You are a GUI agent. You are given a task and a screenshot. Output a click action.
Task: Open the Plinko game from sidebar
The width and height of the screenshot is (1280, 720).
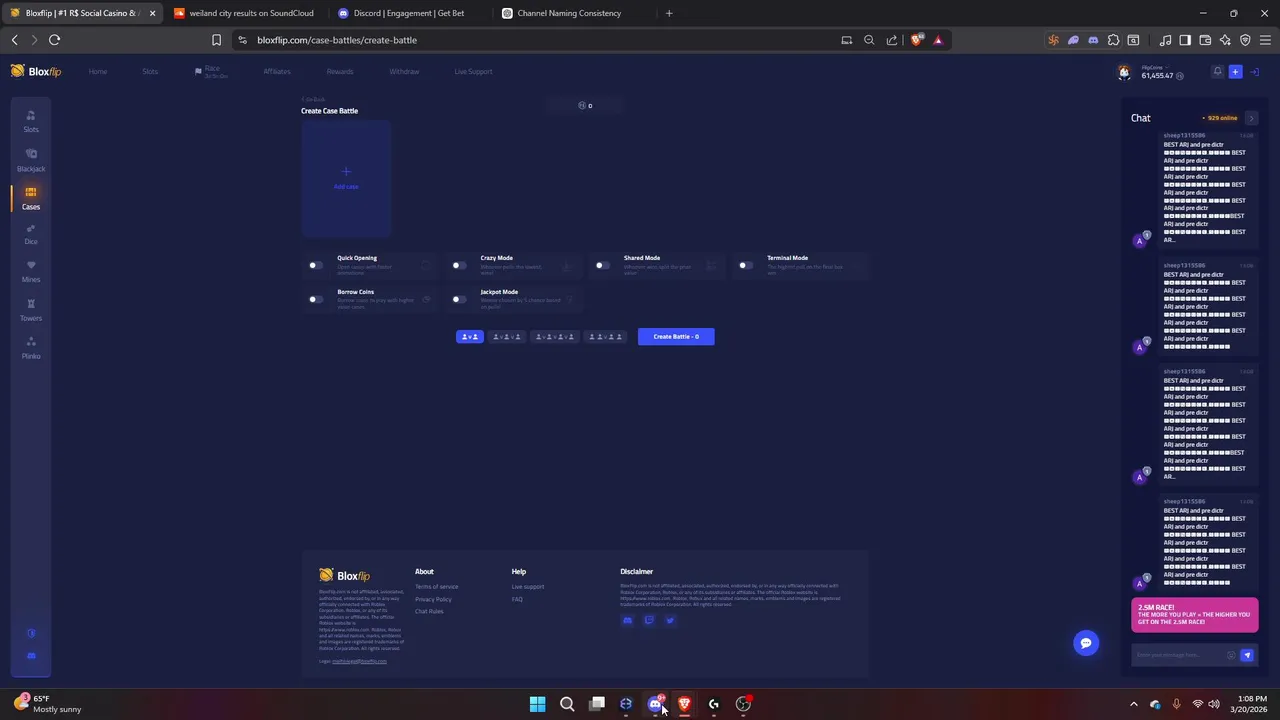[31, 348]
